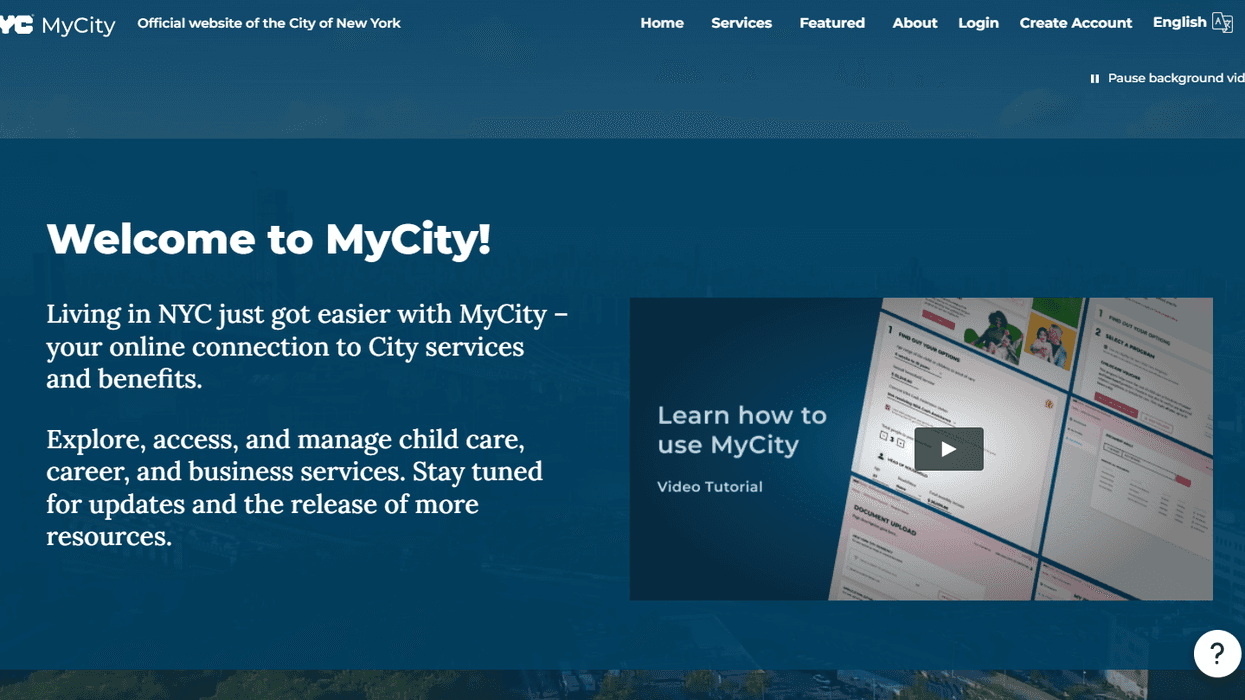This screenshot has width=1245, height=700.
Task: Click Create Account
Action: [x=1076, y=23]
